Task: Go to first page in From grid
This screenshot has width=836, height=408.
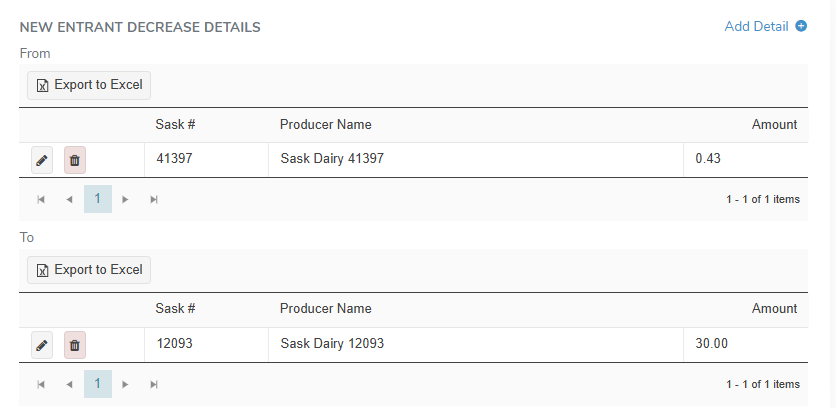Action: pos(41,199)
